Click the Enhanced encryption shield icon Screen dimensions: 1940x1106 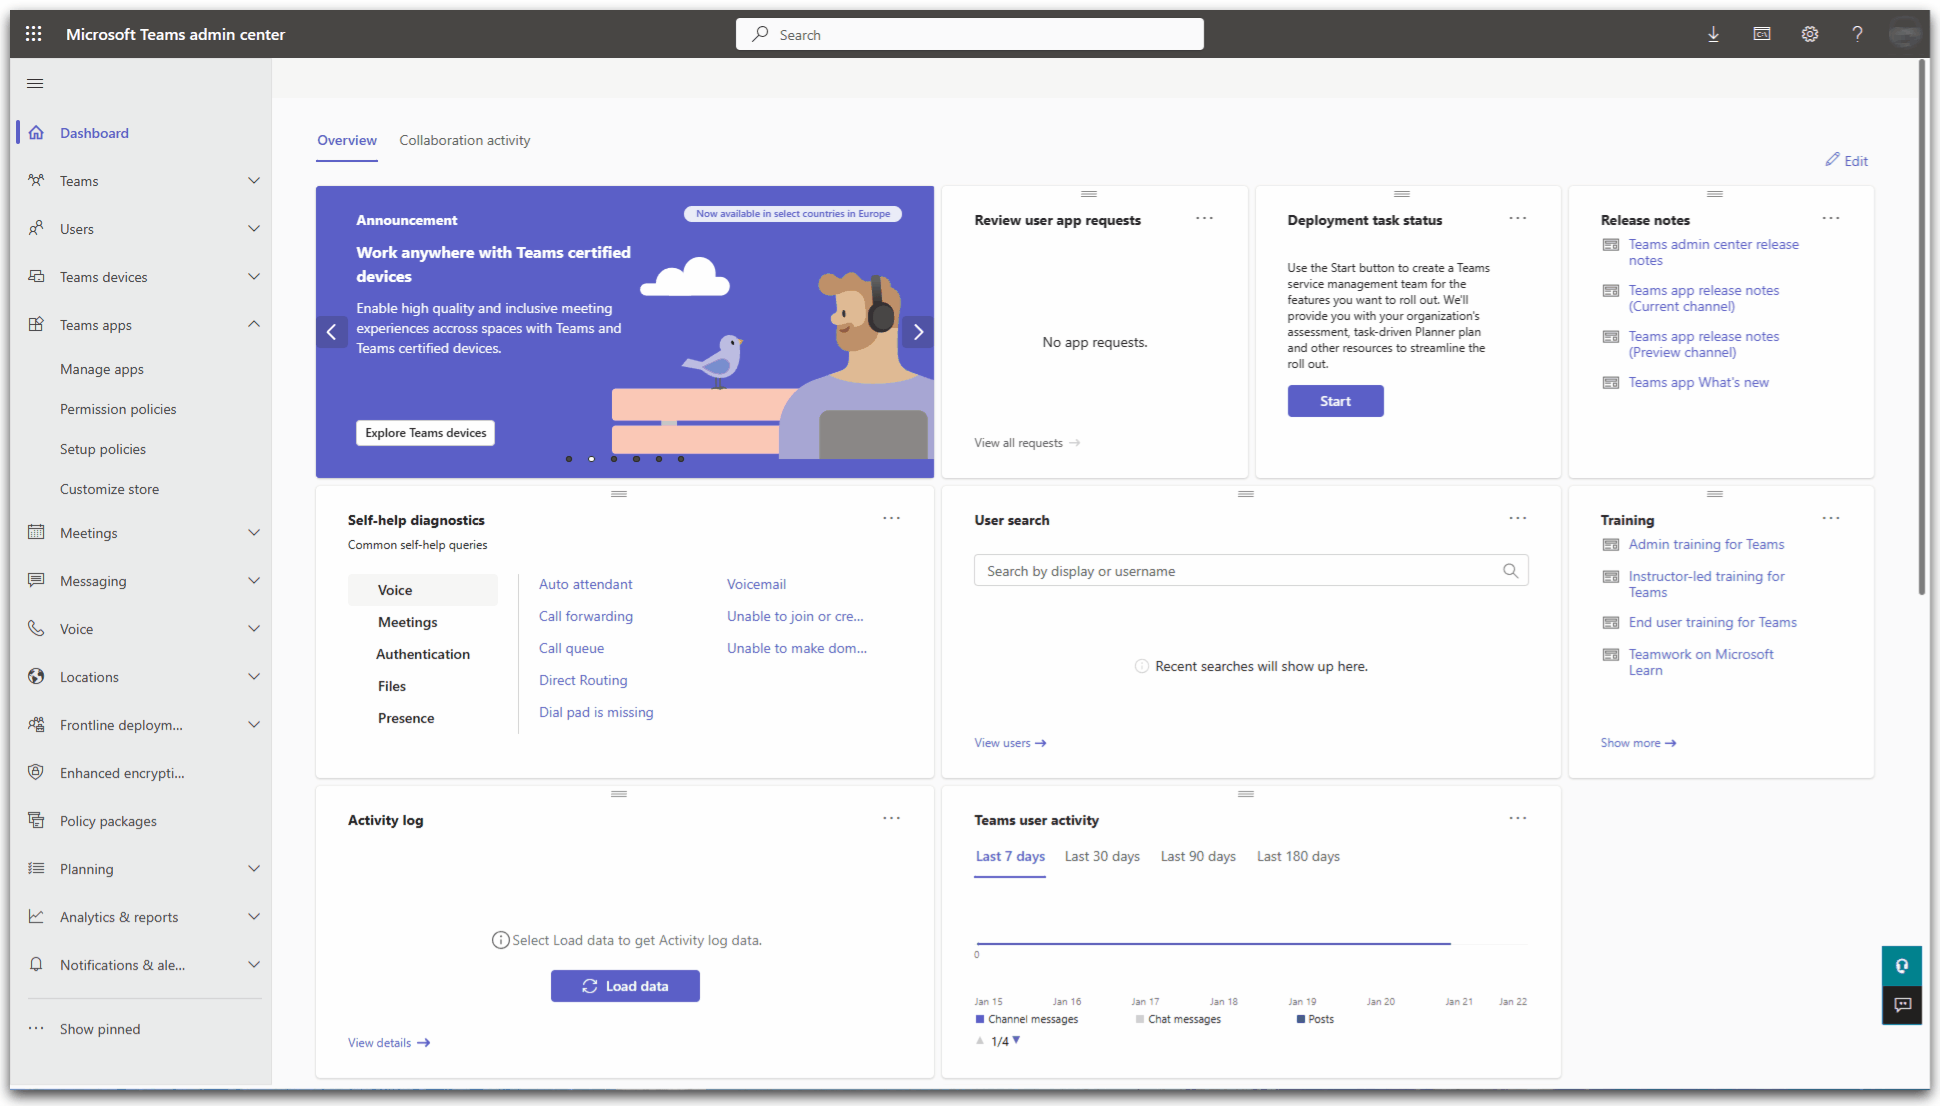click(x=36, y=773)
